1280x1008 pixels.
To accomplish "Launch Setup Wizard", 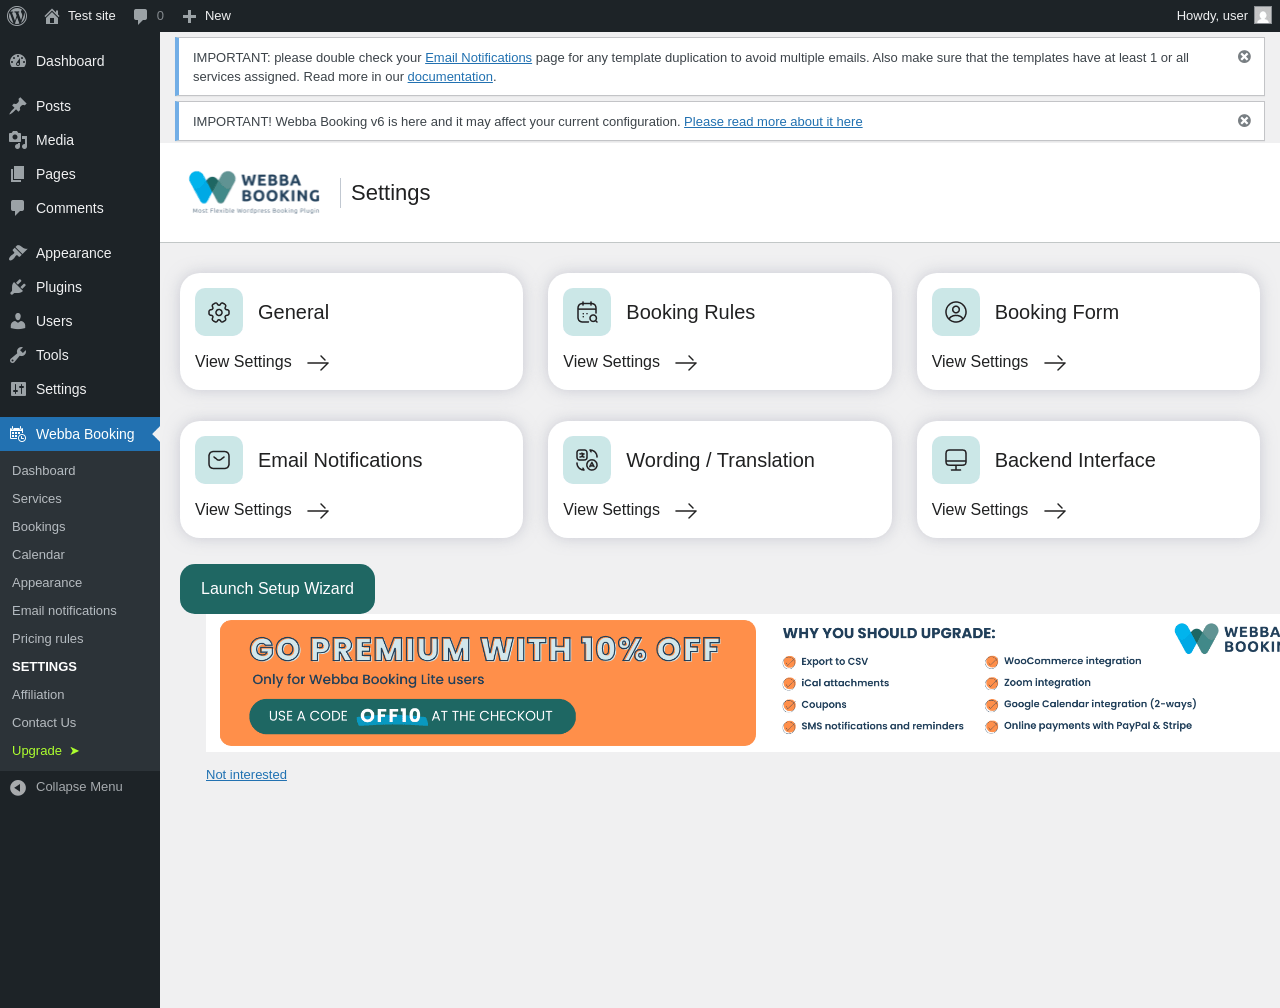I will click(x=277, y=589).
